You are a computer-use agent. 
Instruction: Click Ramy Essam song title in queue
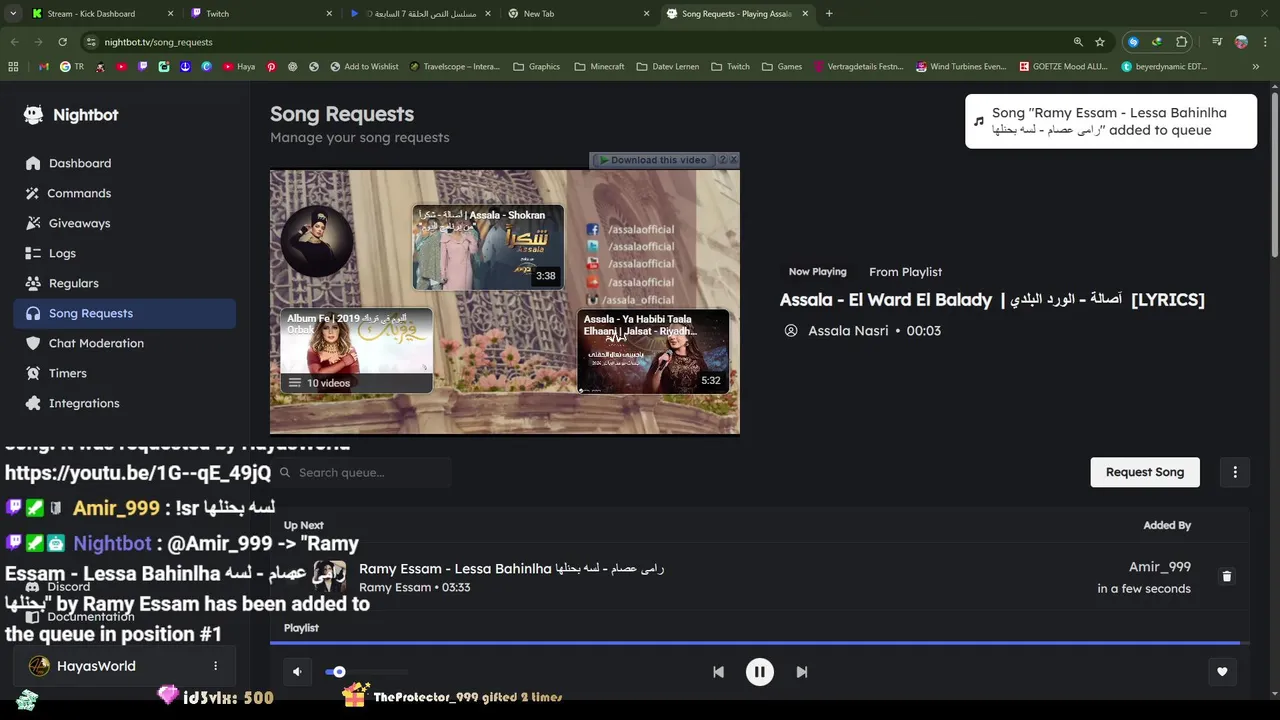pyautogui.click(x=511, y=568)
